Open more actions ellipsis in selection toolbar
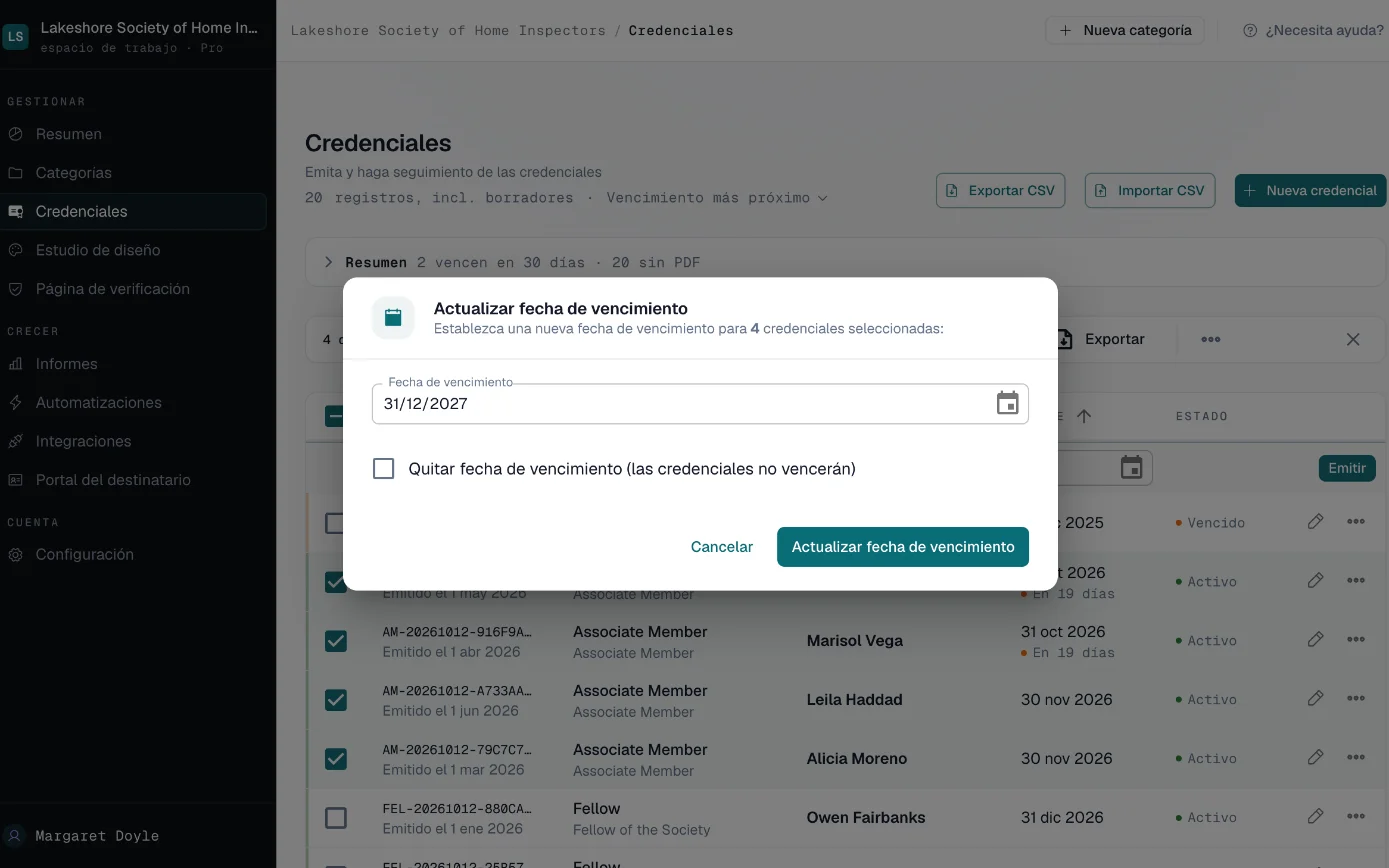The width and height of the screenshot is (1389, 868). [1210, 339]
